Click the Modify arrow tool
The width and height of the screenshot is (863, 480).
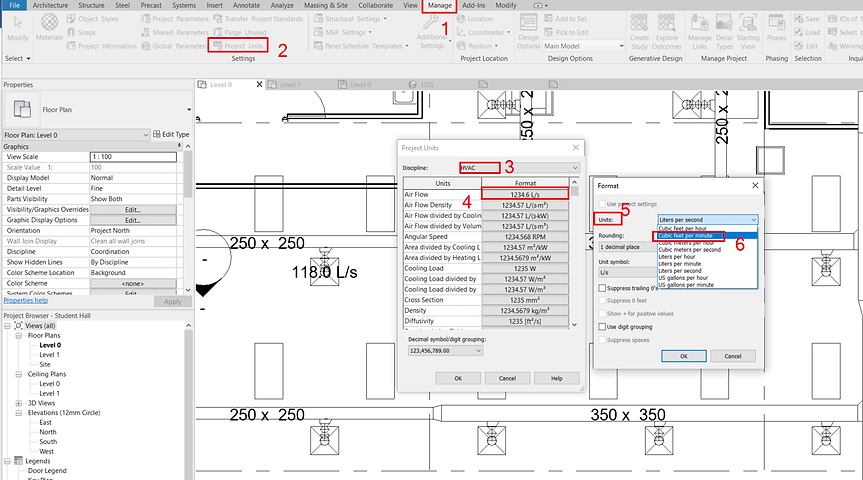(18, 27)
